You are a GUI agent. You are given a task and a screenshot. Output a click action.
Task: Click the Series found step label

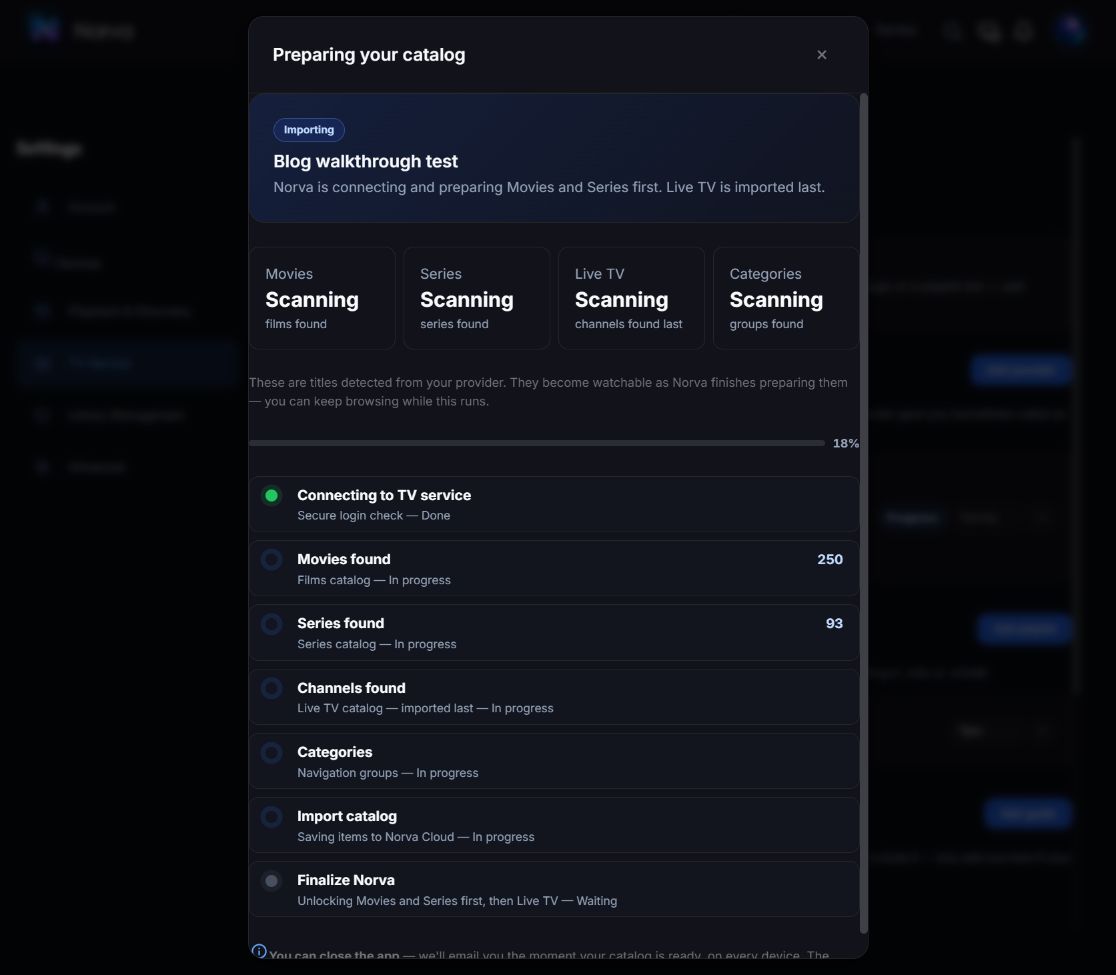point(340,623)
